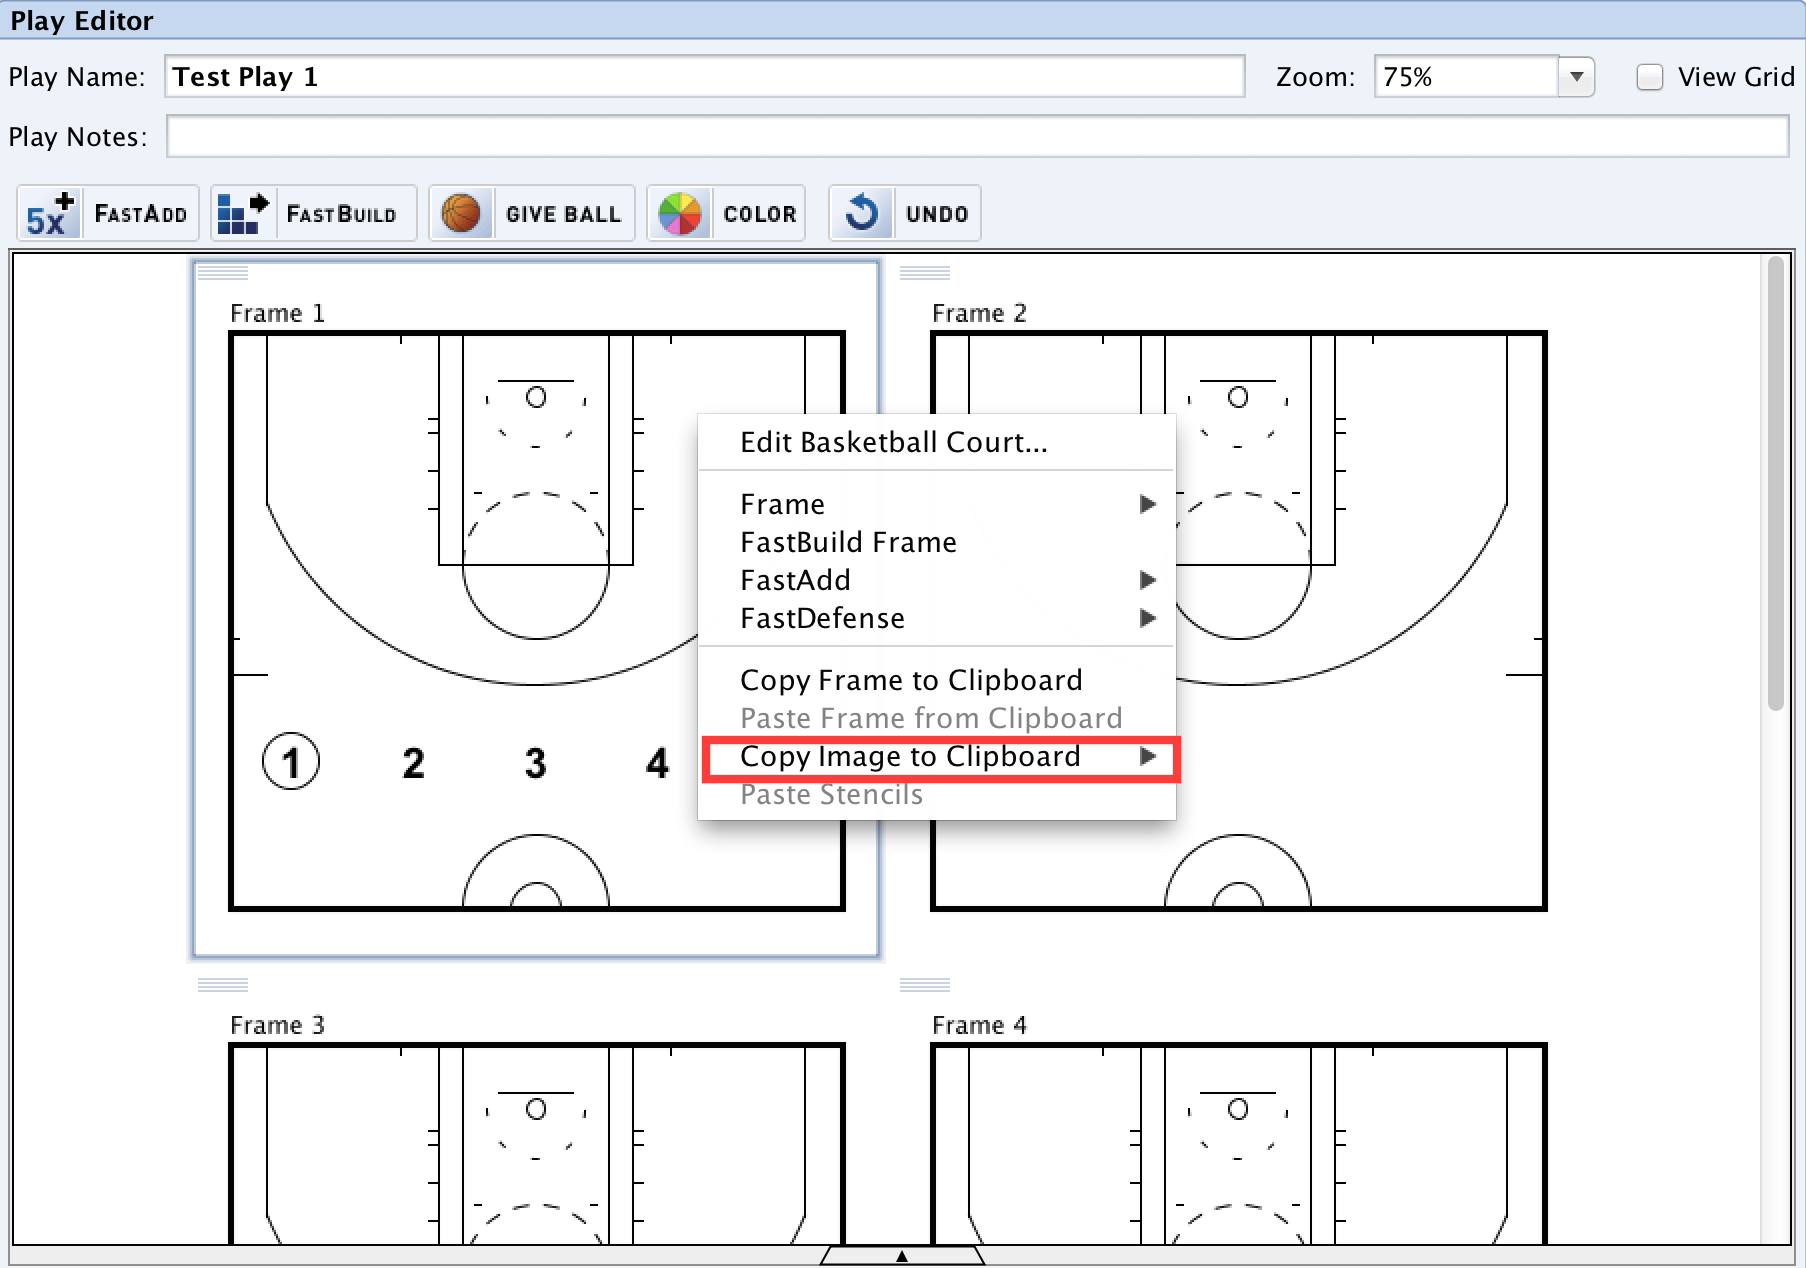Choose Edit Basketball Court menu item
This screenshot has width=1806, height=1268.
(x=937, y=442)
